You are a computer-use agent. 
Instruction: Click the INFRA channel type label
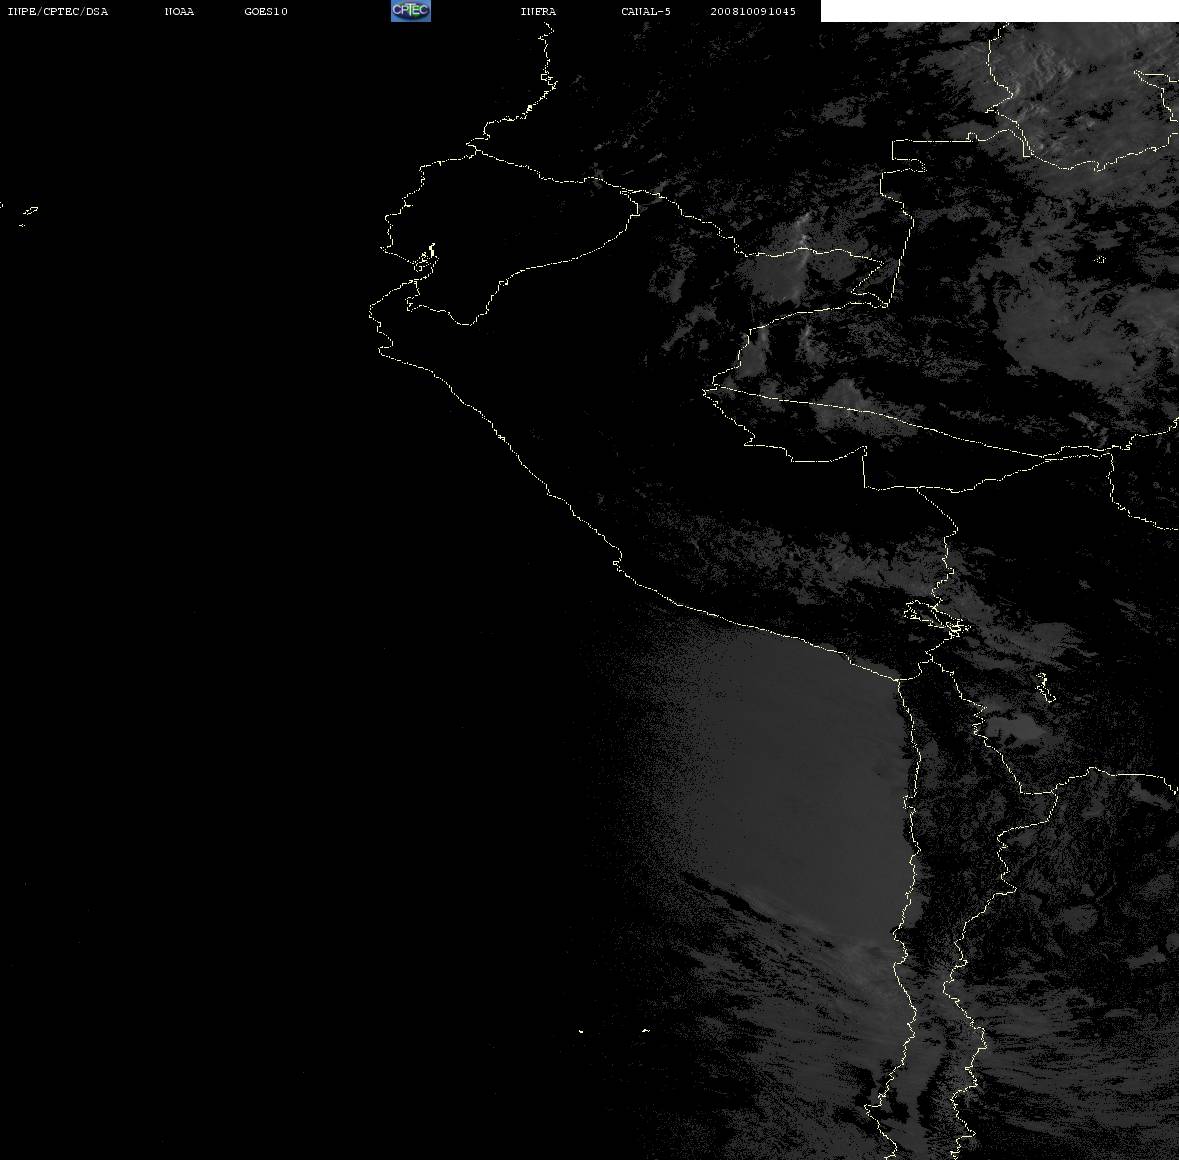(x=538, y=11)
